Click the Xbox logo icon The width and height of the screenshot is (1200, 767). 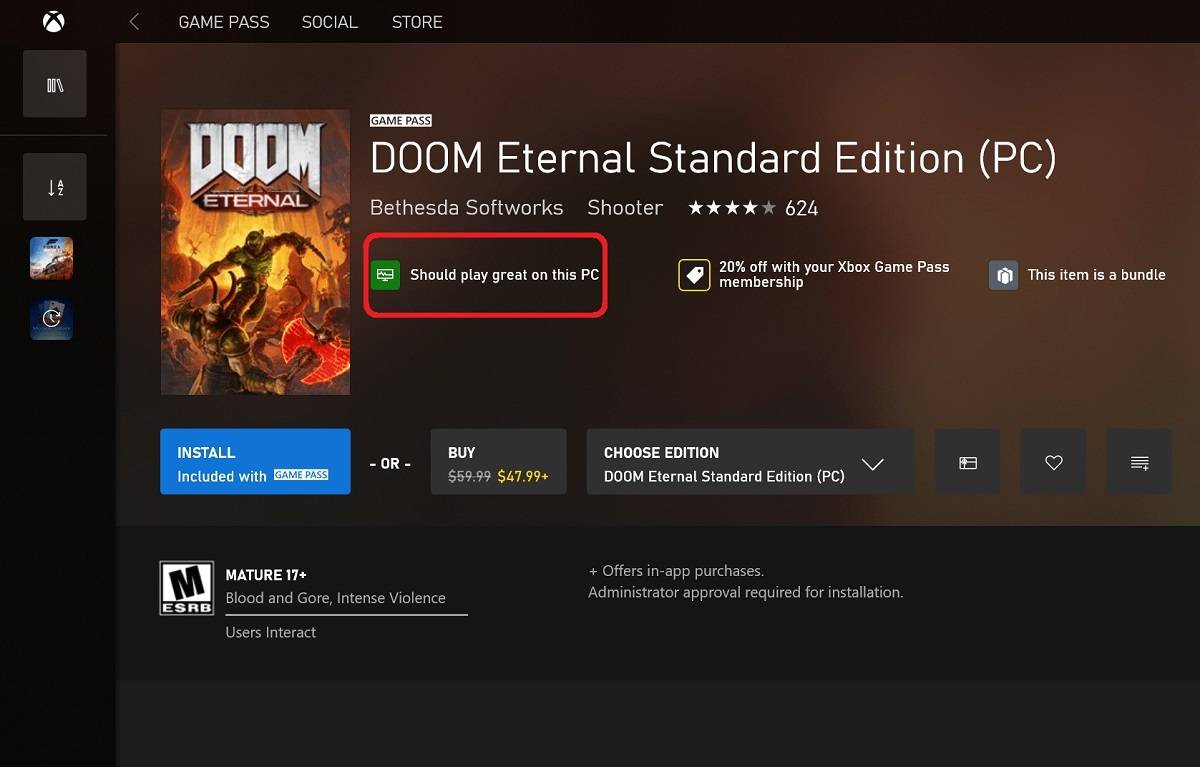[x=53, y=21]
